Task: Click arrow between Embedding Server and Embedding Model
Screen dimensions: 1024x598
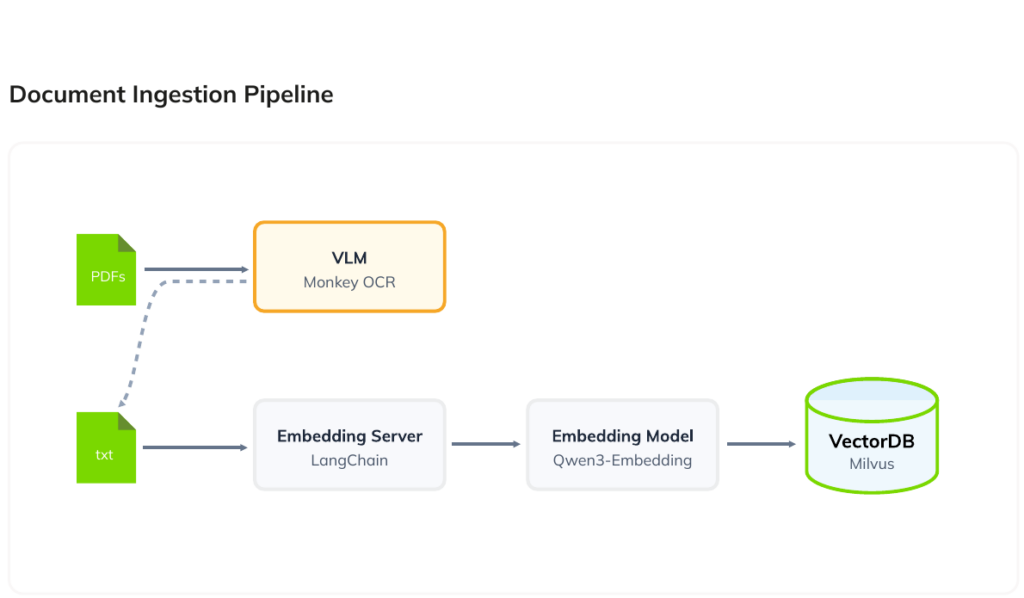Action: (486, 444)
